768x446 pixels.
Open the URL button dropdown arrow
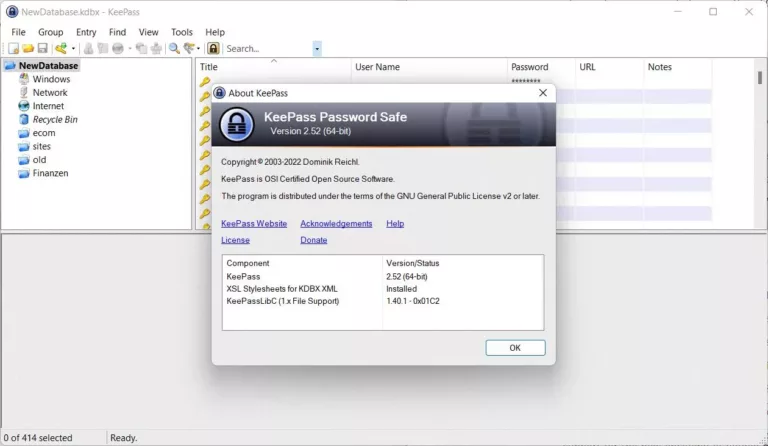(x=130, y=48)
